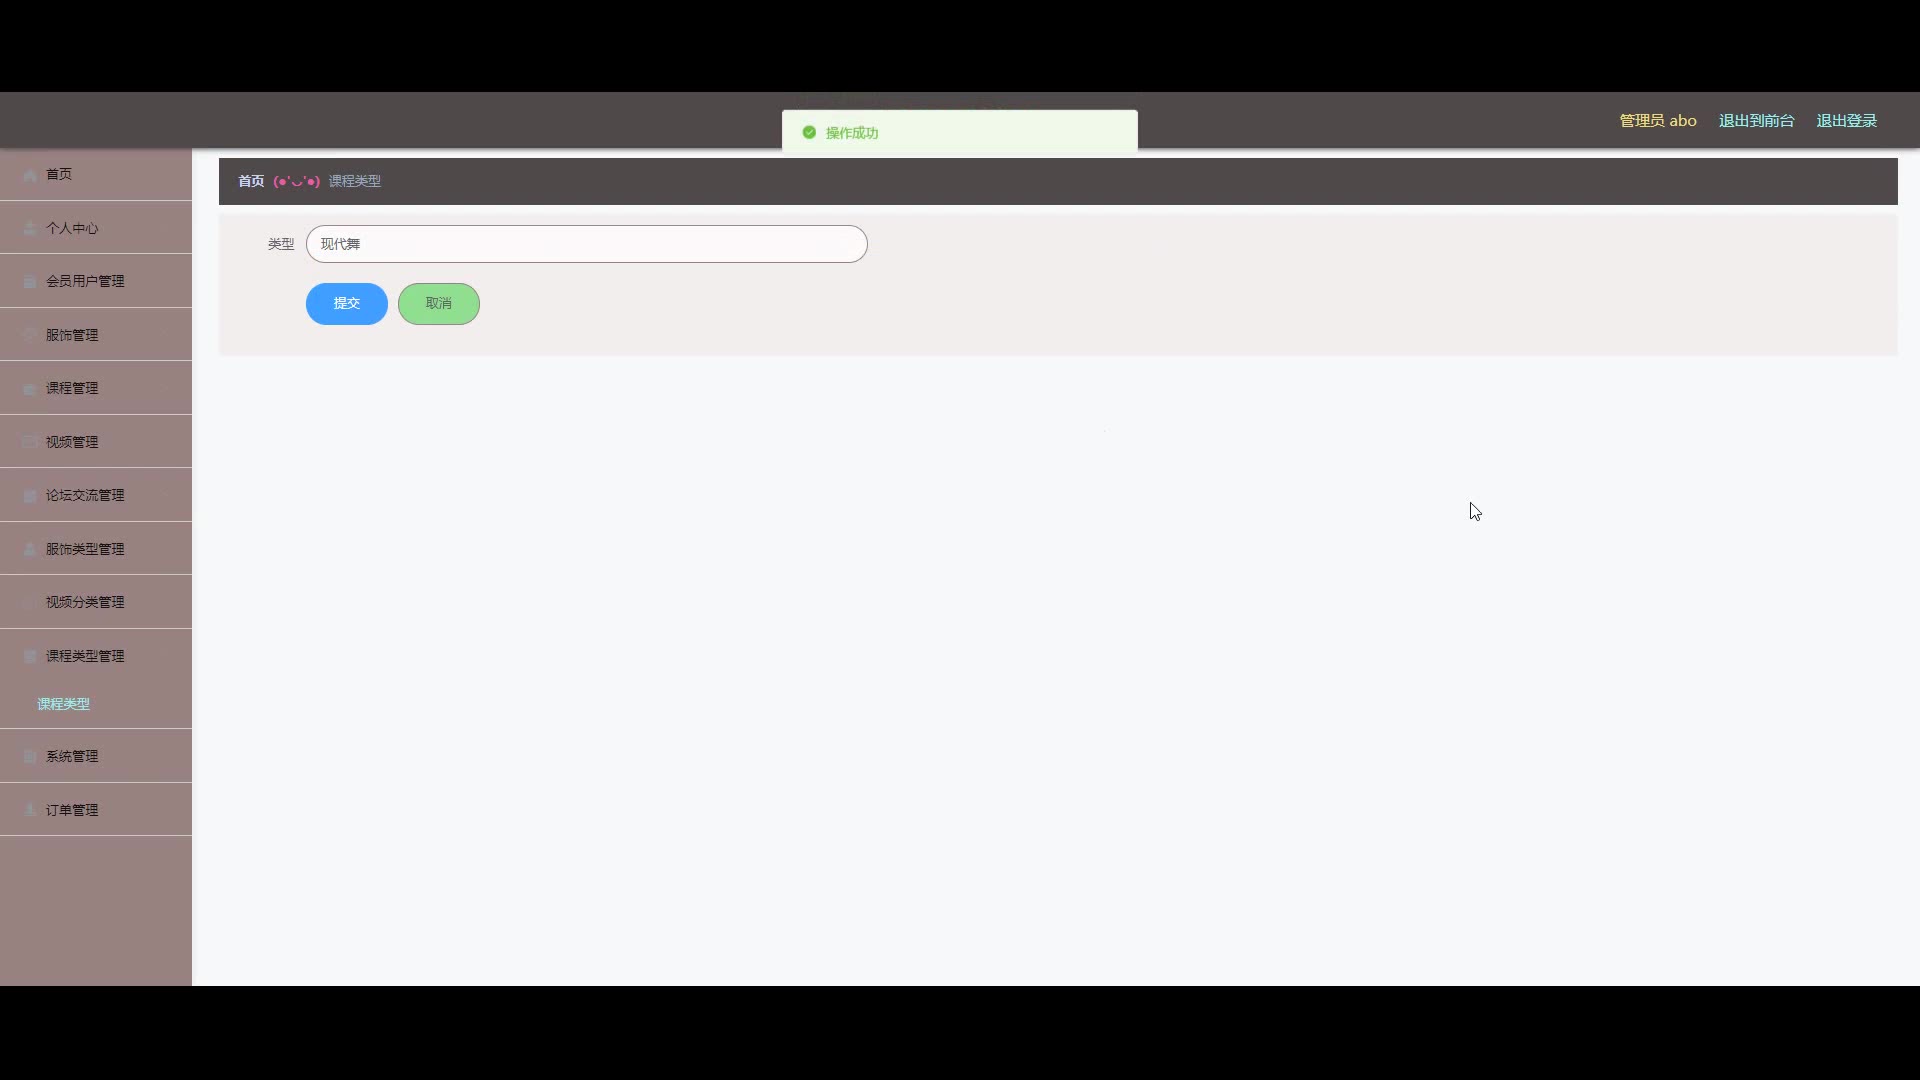Click the icon beside 论坛交流管理
This screenshot has height=1080, width=1920.
tap(30, 496)
